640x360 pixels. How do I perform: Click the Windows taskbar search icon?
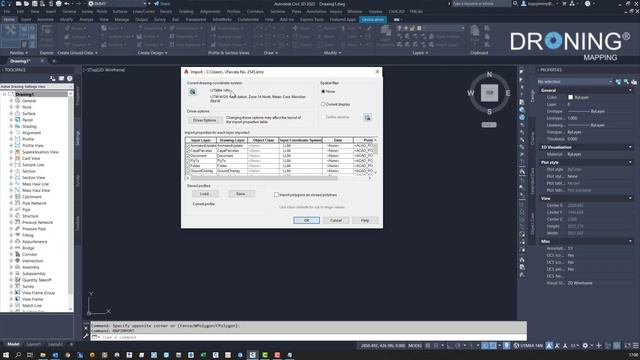pyautogui.click(x=18, y=355)
